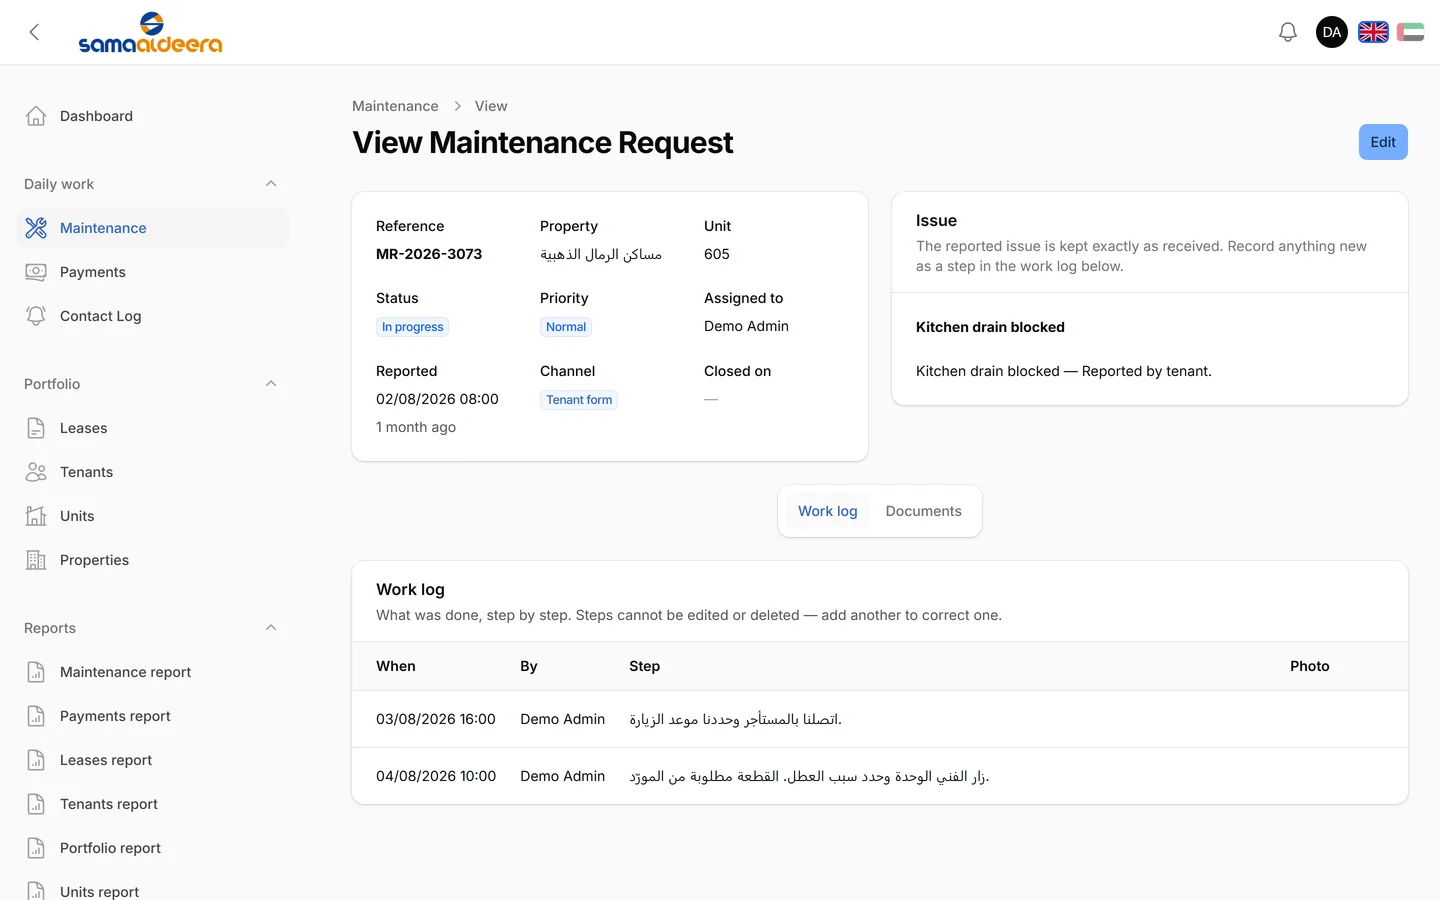1440x900 pixels.
Task: Click the Step column header
Action: [645, 666]
